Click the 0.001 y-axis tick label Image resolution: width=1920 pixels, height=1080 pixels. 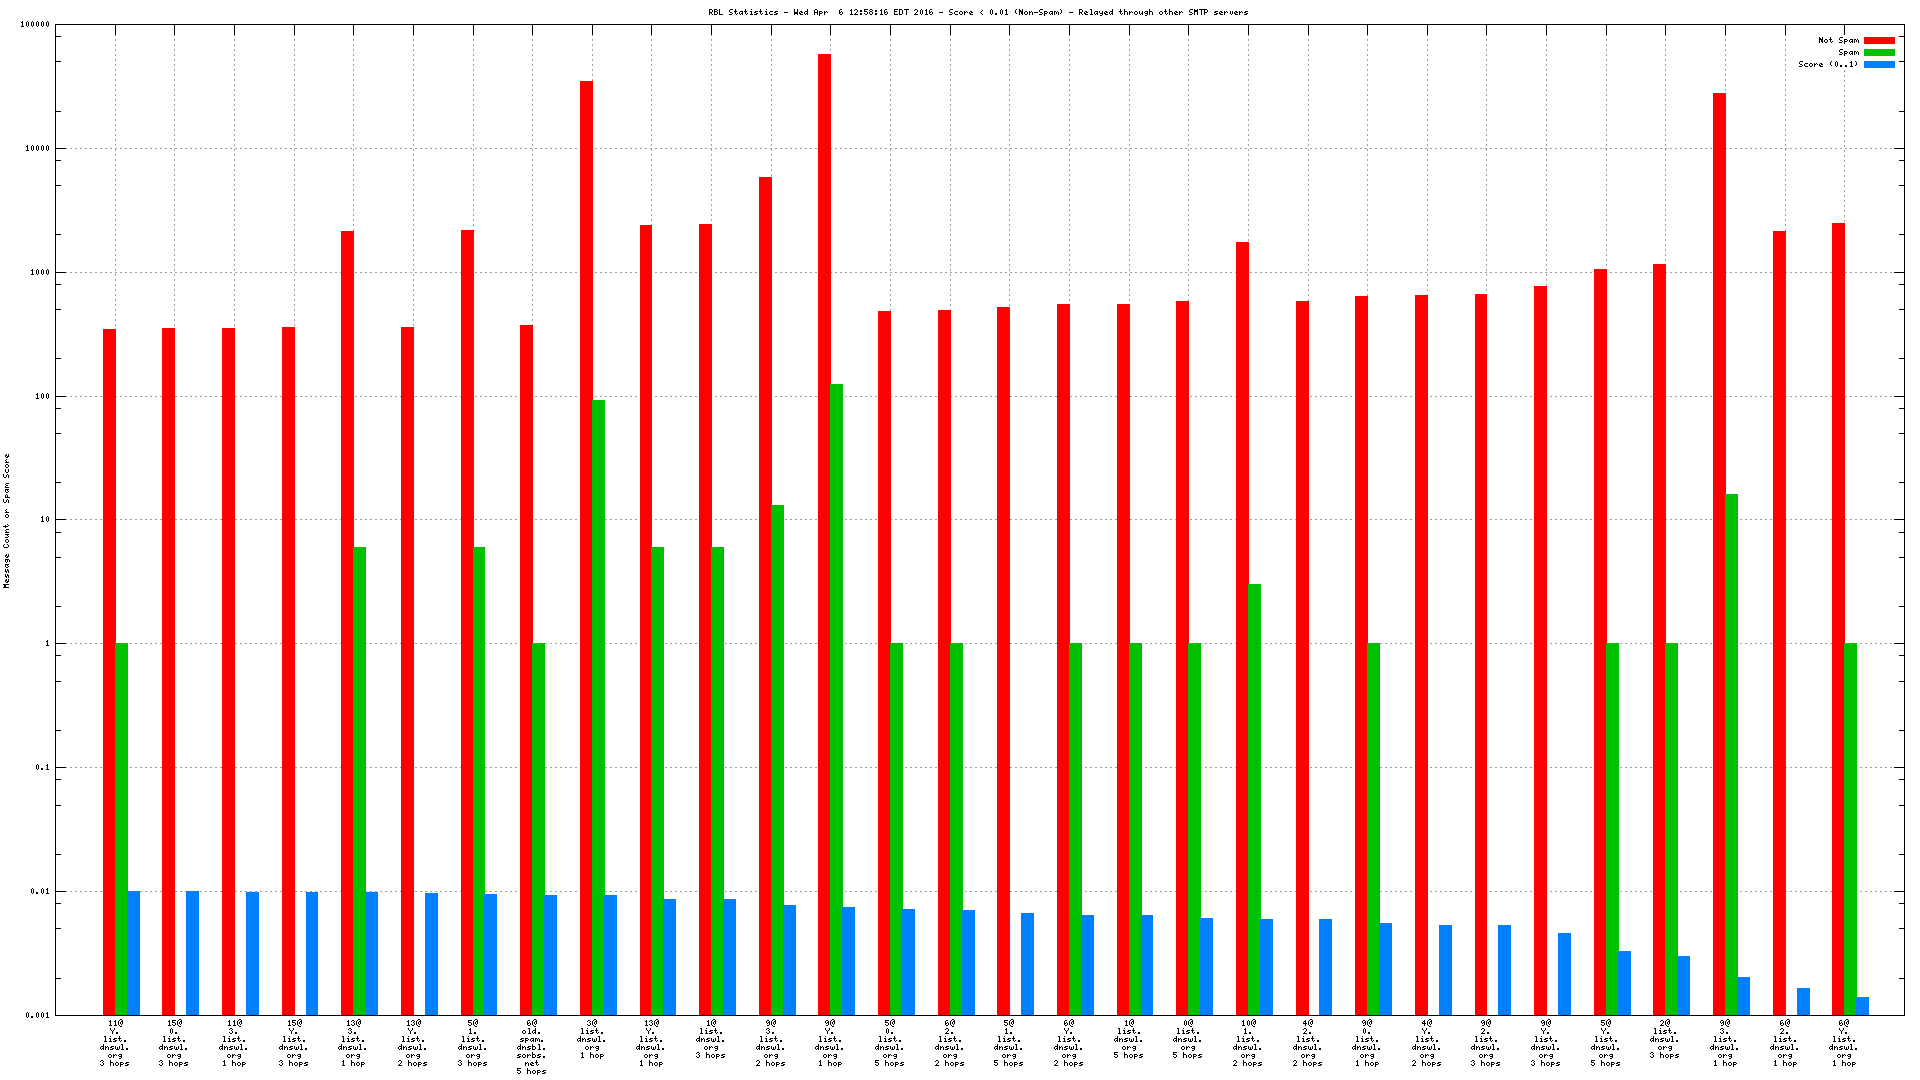coord(37,1015)
